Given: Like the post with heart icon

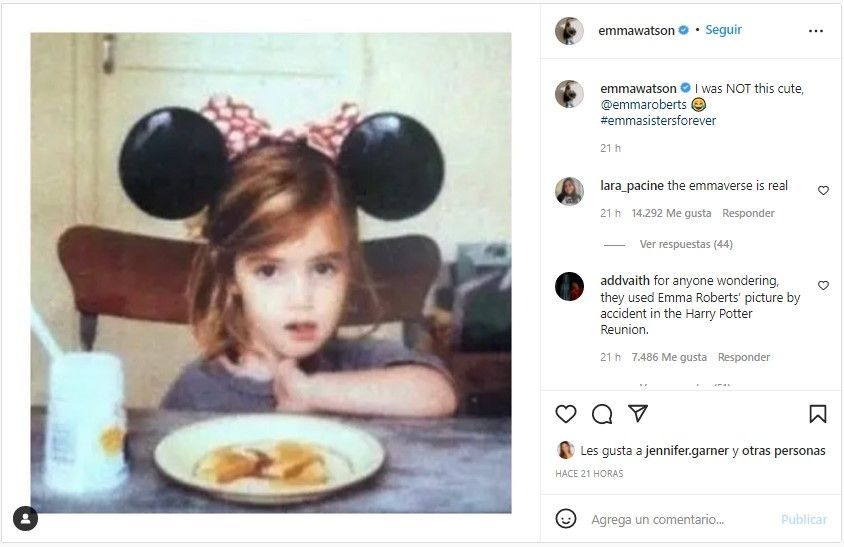Looking at the screenshot, I should (x=566, y=414).
